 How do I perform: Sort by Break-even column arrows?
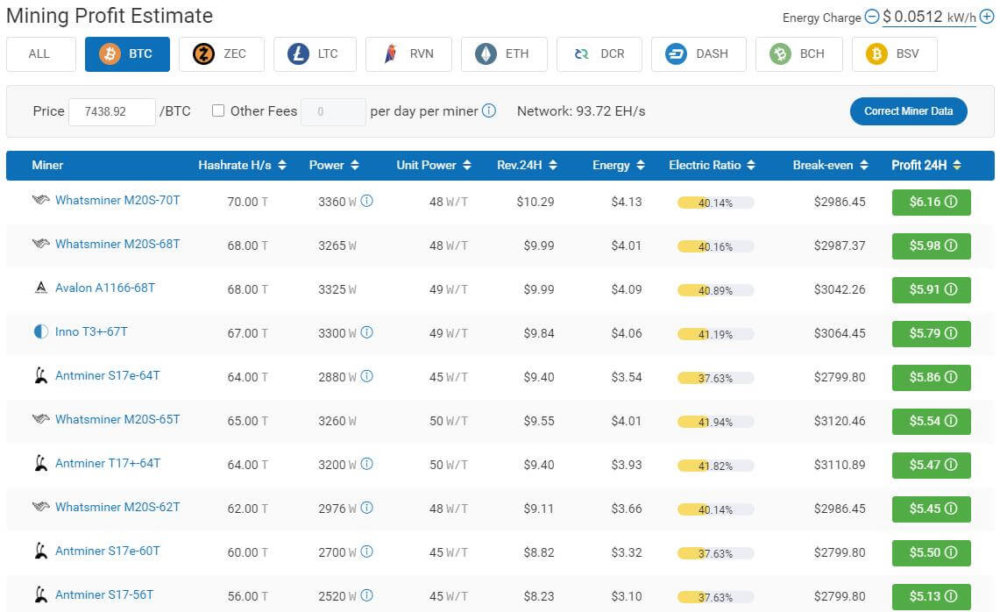point(864,165)
